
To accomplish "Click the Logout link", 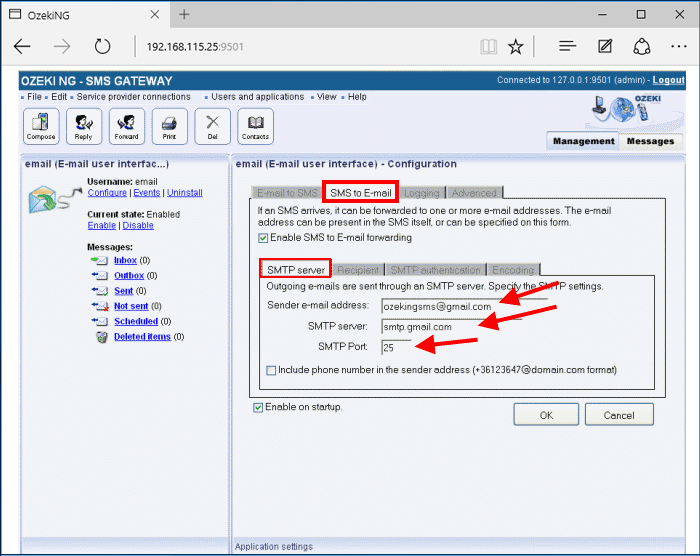I will pos(668,80).
